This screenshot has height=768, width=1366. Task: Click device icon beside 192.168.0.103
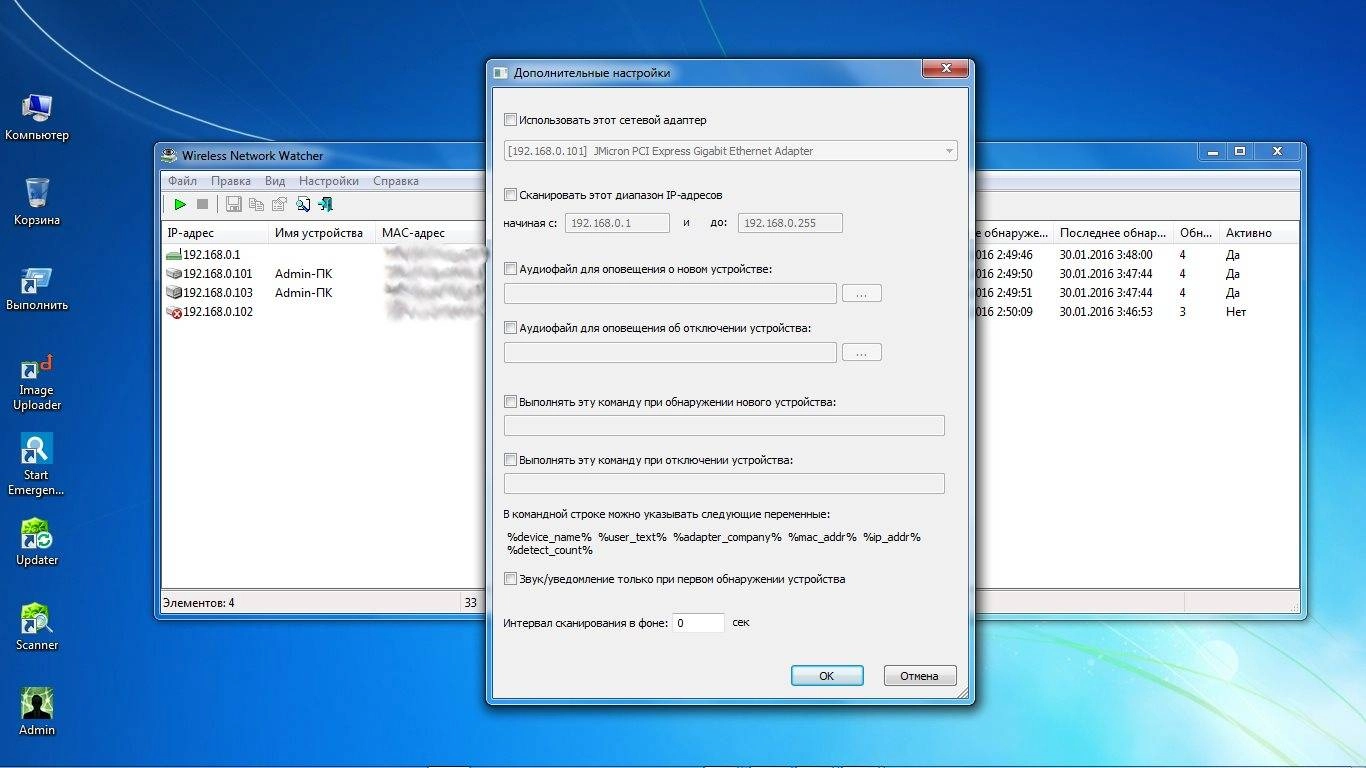click(x=174, y=293)
